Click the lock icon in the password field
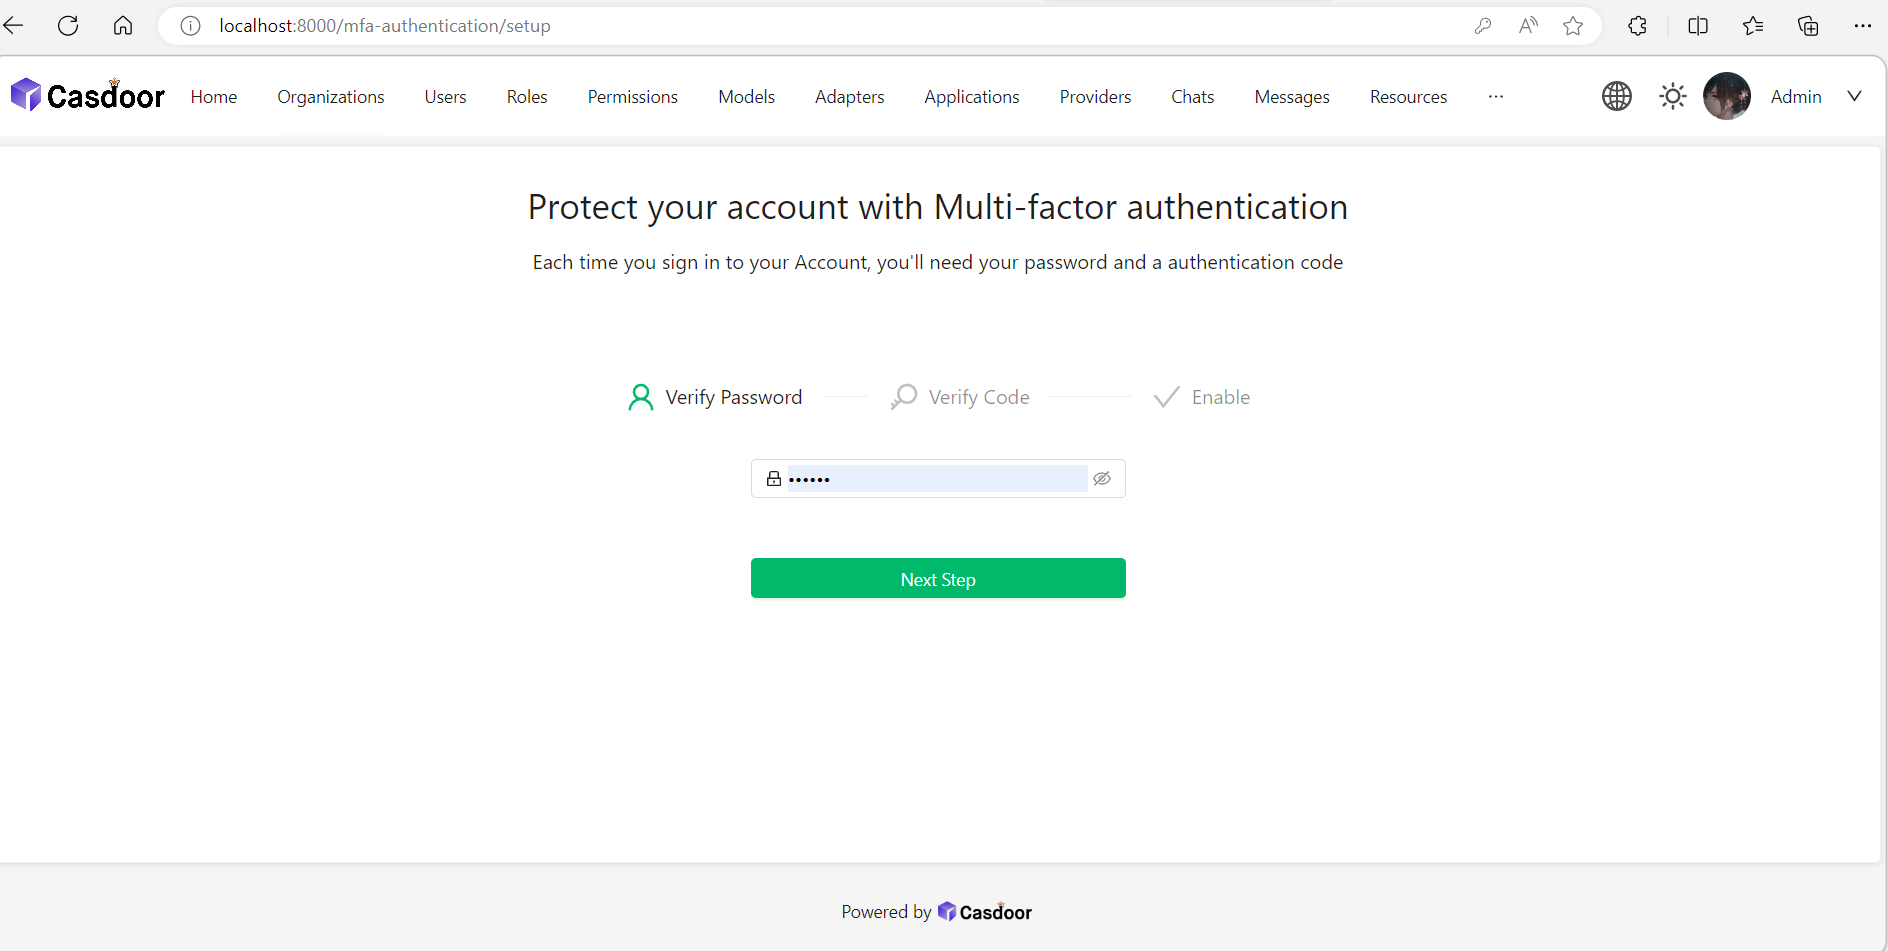This screenshot has width=1888, height=951. 773,478
